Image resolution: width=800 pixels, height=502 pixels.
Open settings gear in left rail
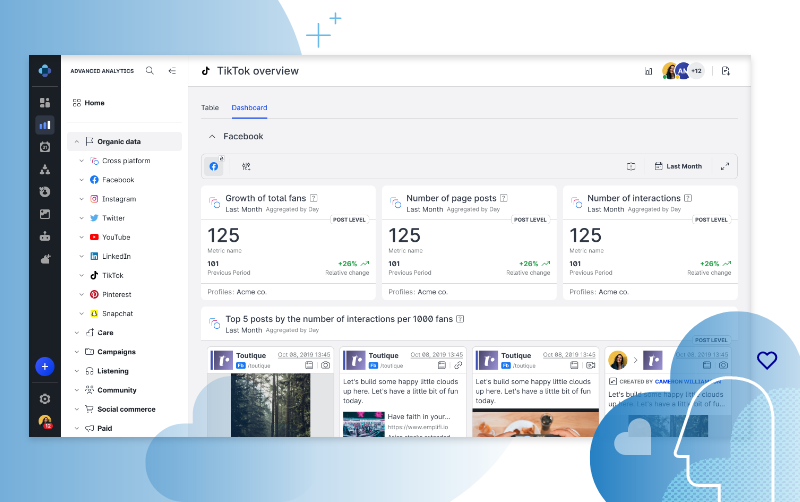point(44,399)
